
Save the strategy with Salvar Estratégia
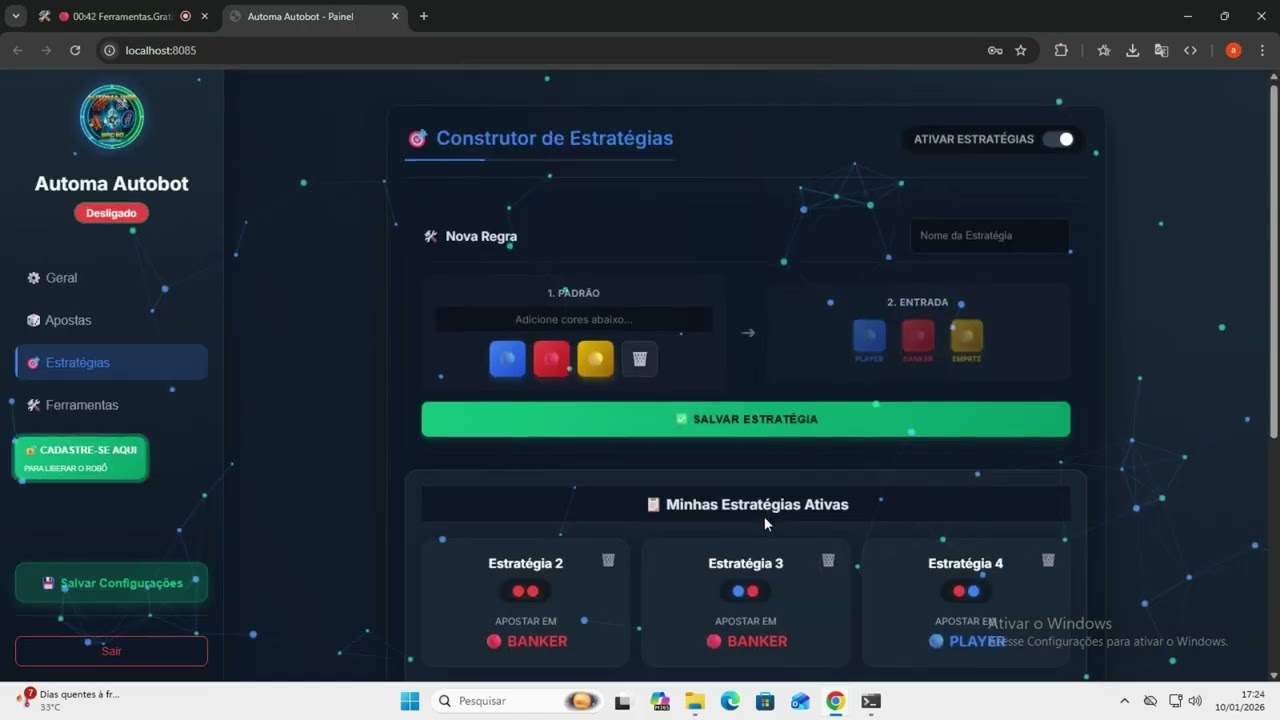pyautogui.click(x=746, y=419)
